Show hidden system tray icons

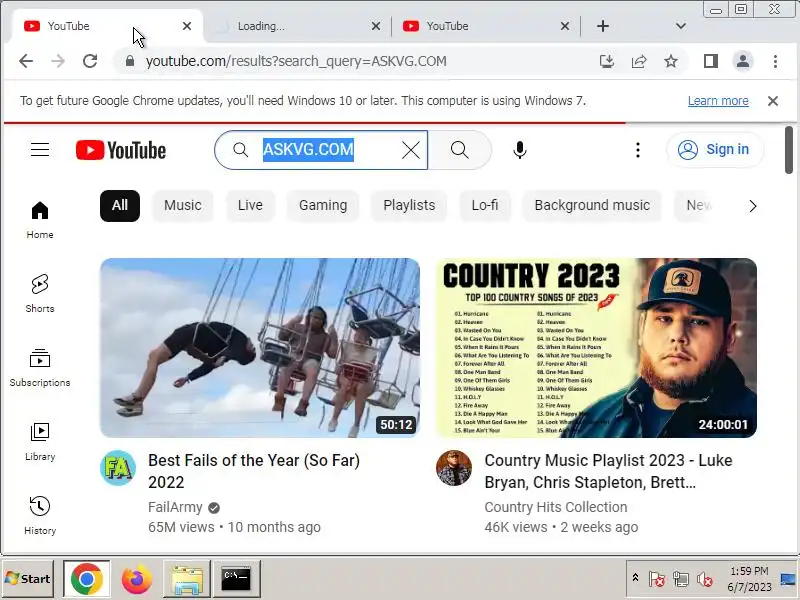[635, 578]
